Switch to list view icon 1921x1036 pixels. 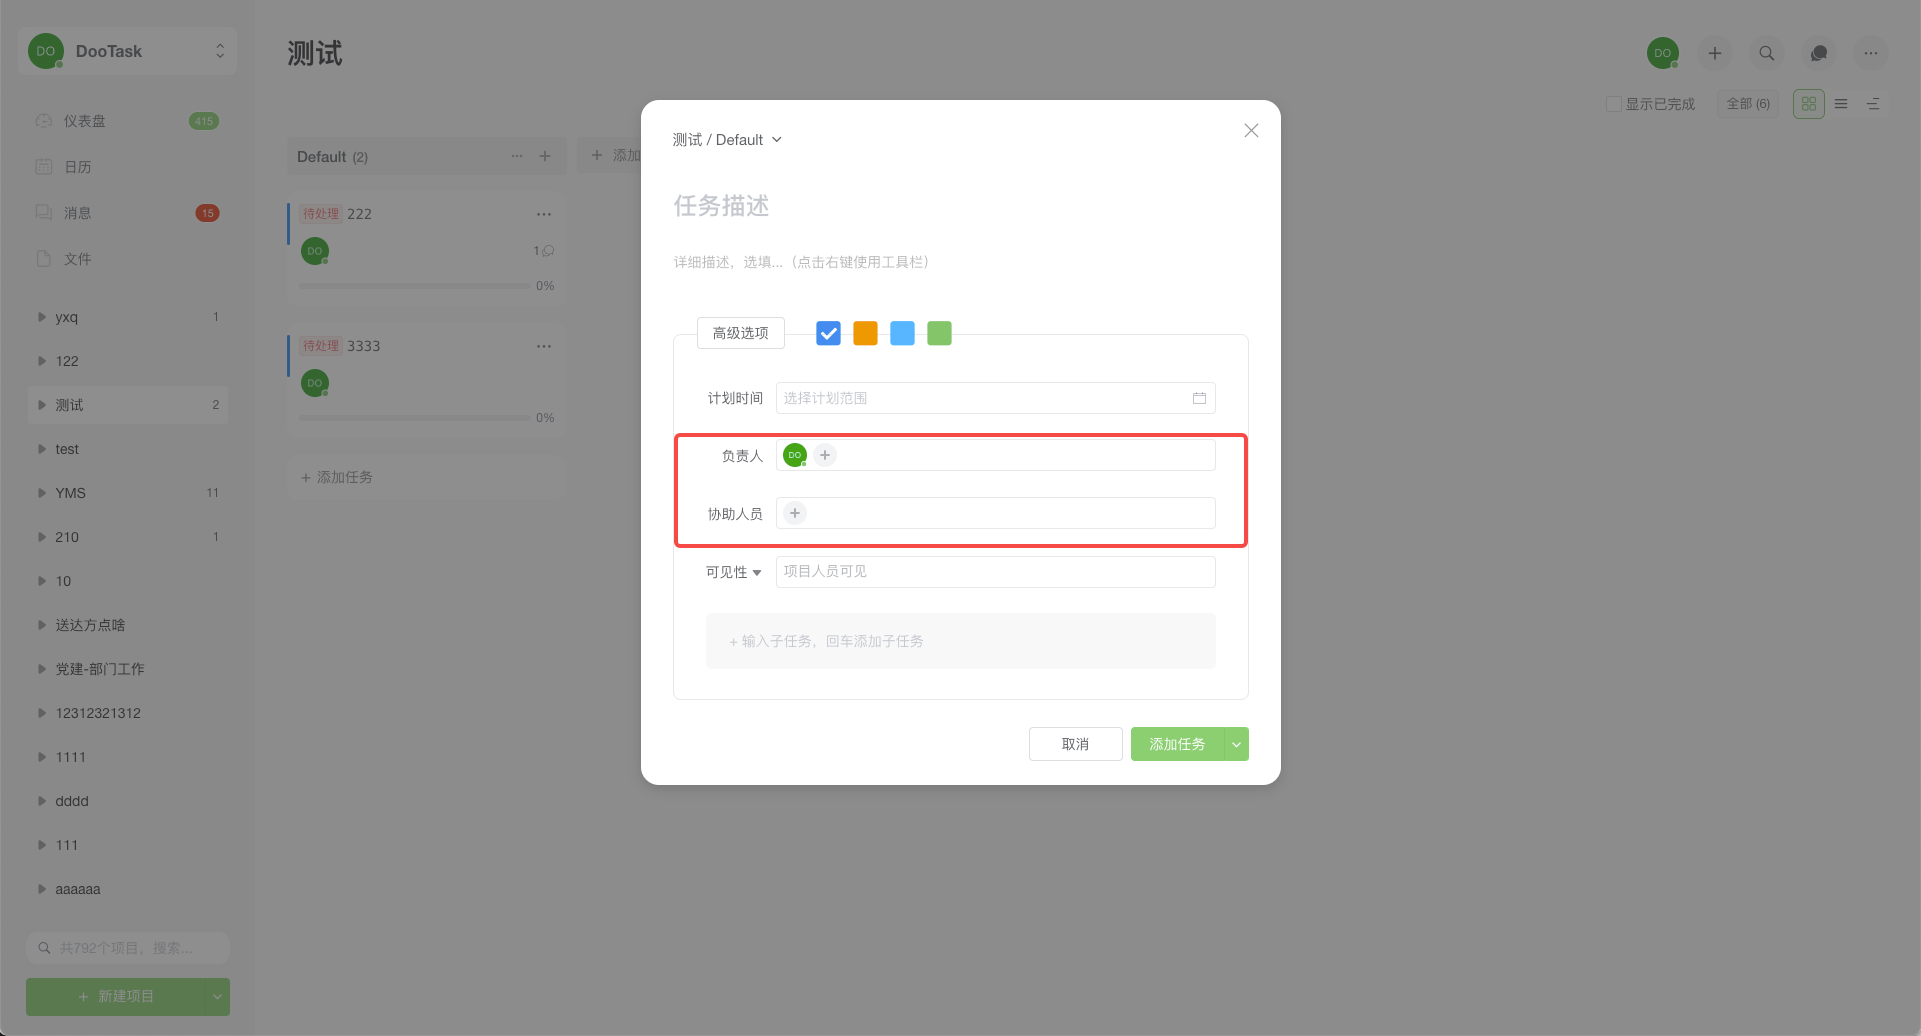(x=1841, y=104)
